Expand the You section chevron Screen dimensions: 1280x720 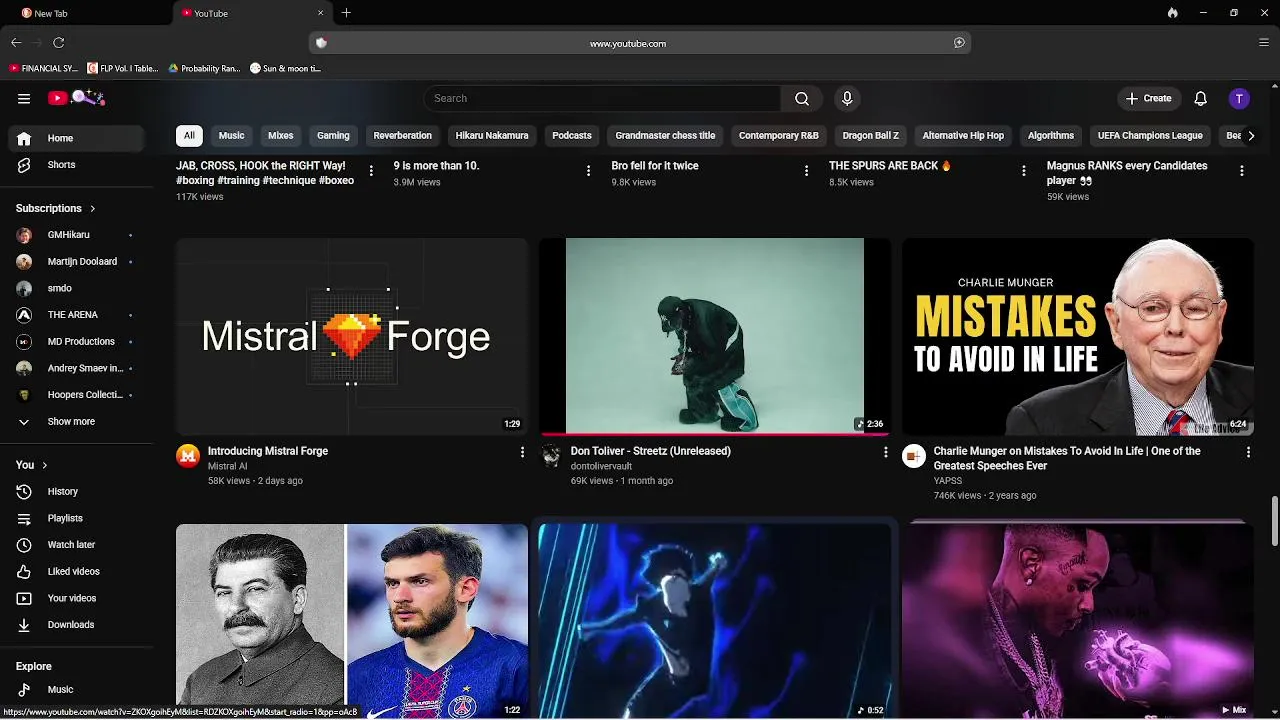click(x=44, y=465)
